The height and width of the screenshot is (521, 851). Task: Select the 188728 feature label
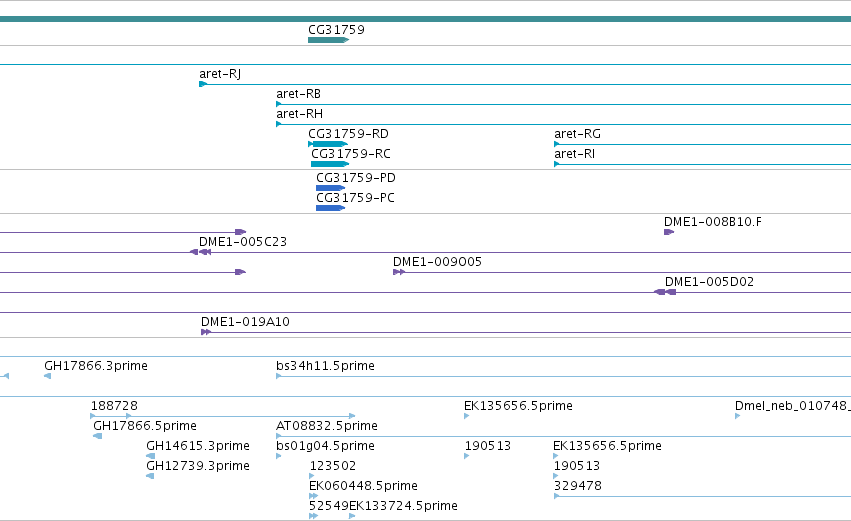114,406
